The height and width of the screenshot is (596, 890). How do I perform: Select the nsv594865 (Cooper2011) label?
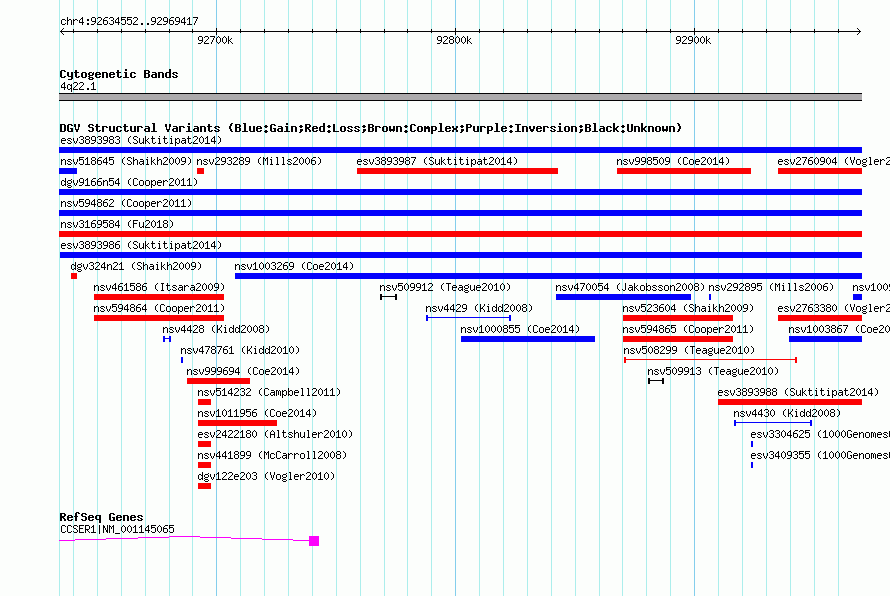pyautogui.click(x=689, y=329)
